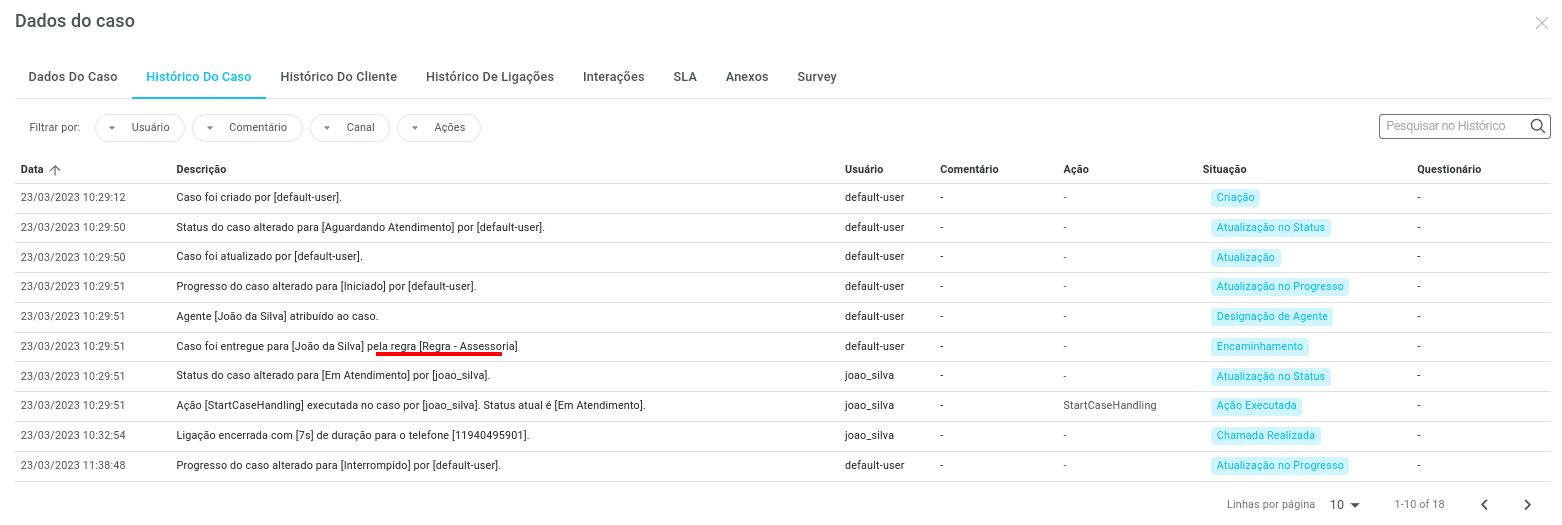This screenshot has height=525, width=1562.
Task: Expand the Ações filter dropdown
Action: (439, 128)
